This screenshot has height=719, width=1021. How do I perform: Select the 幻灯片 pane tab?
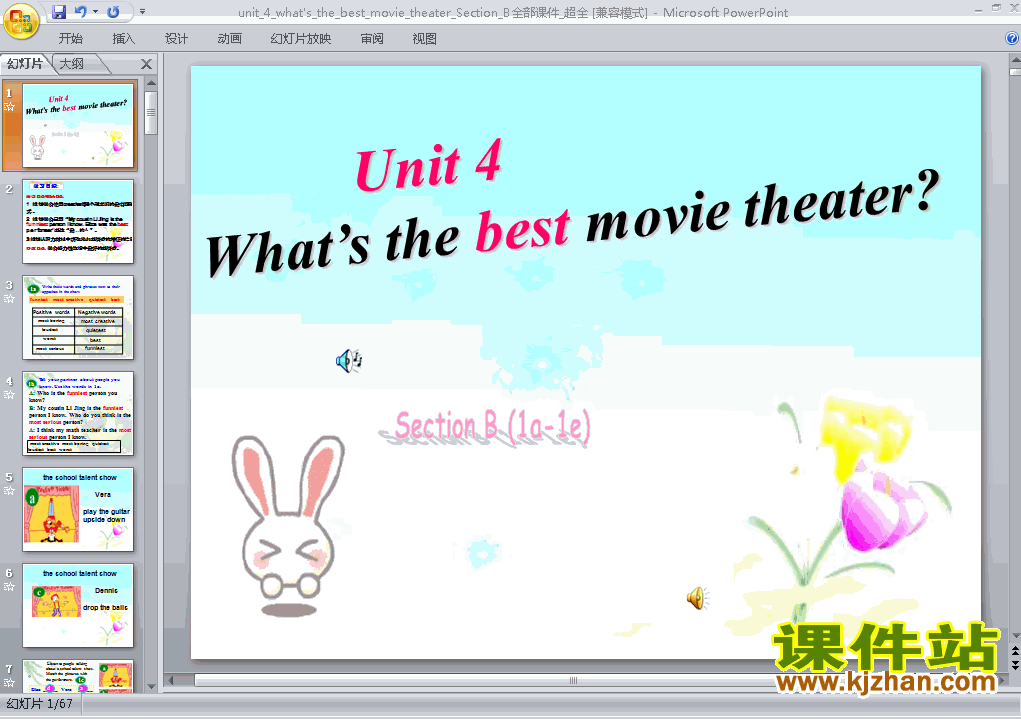(25, 64)
